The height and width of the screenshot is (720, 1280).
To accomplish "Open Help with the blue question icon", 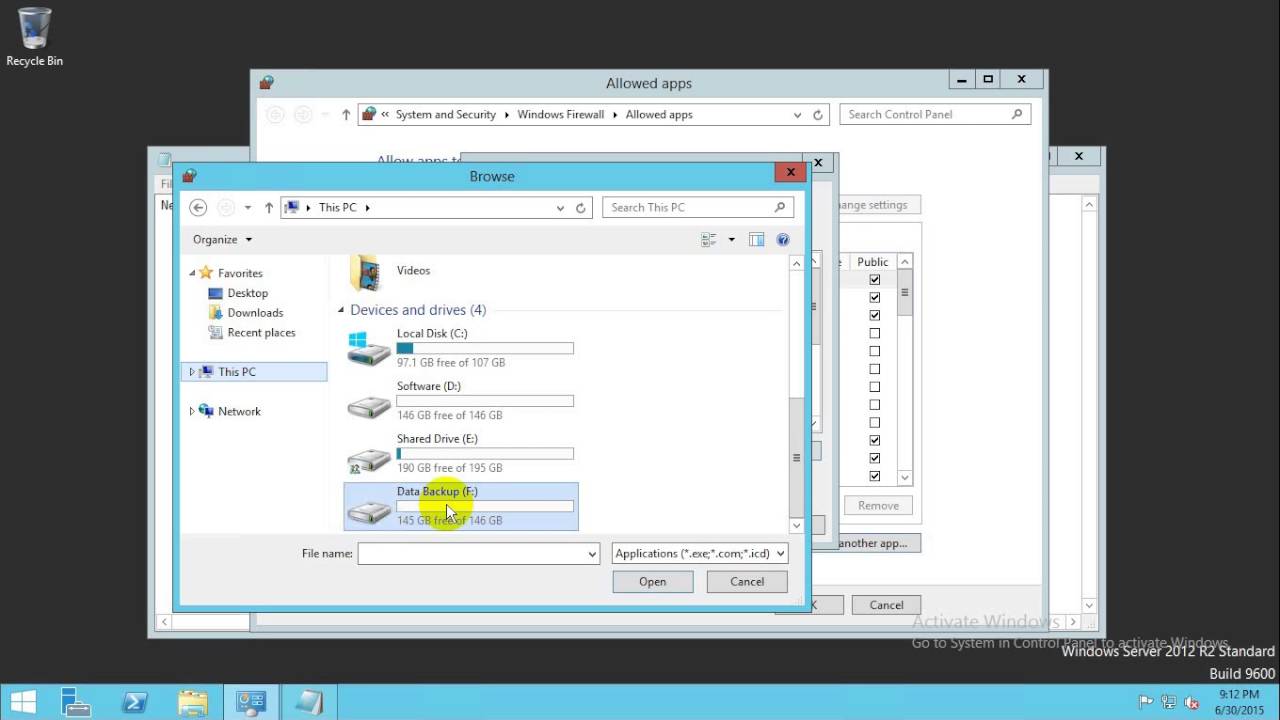I will coord(783,239).
